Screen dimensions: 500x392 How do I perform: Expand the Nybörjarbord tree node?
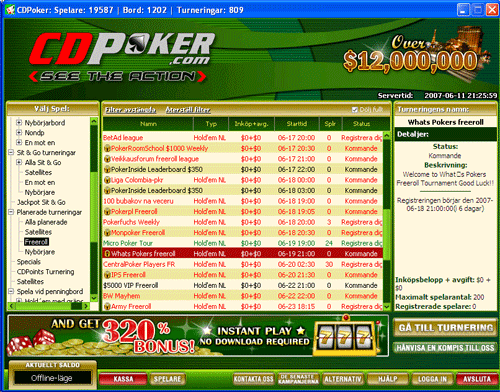pyautogui.click(x=19, y=123)
